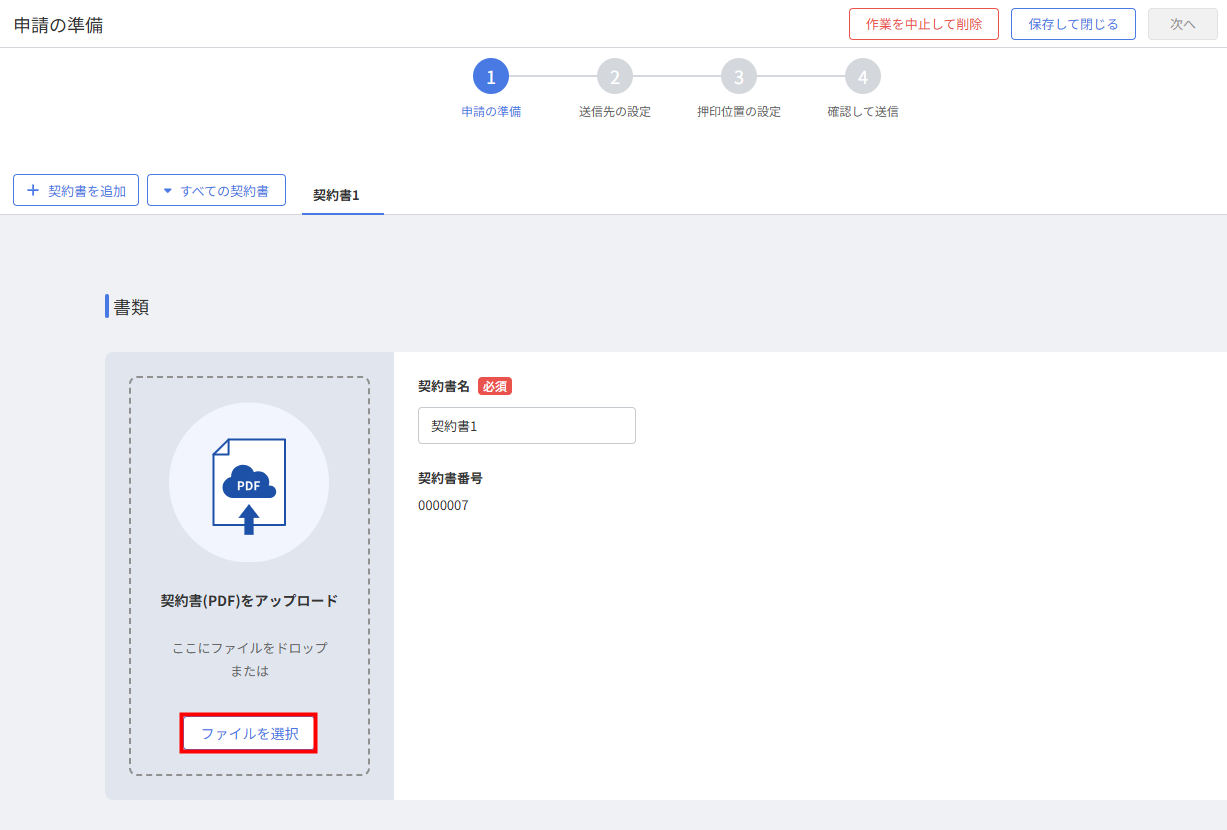This screenshot has height=830, width=1227.
Task: Select the step 3 circle in stepper
Action: click(x=739, y=77)
